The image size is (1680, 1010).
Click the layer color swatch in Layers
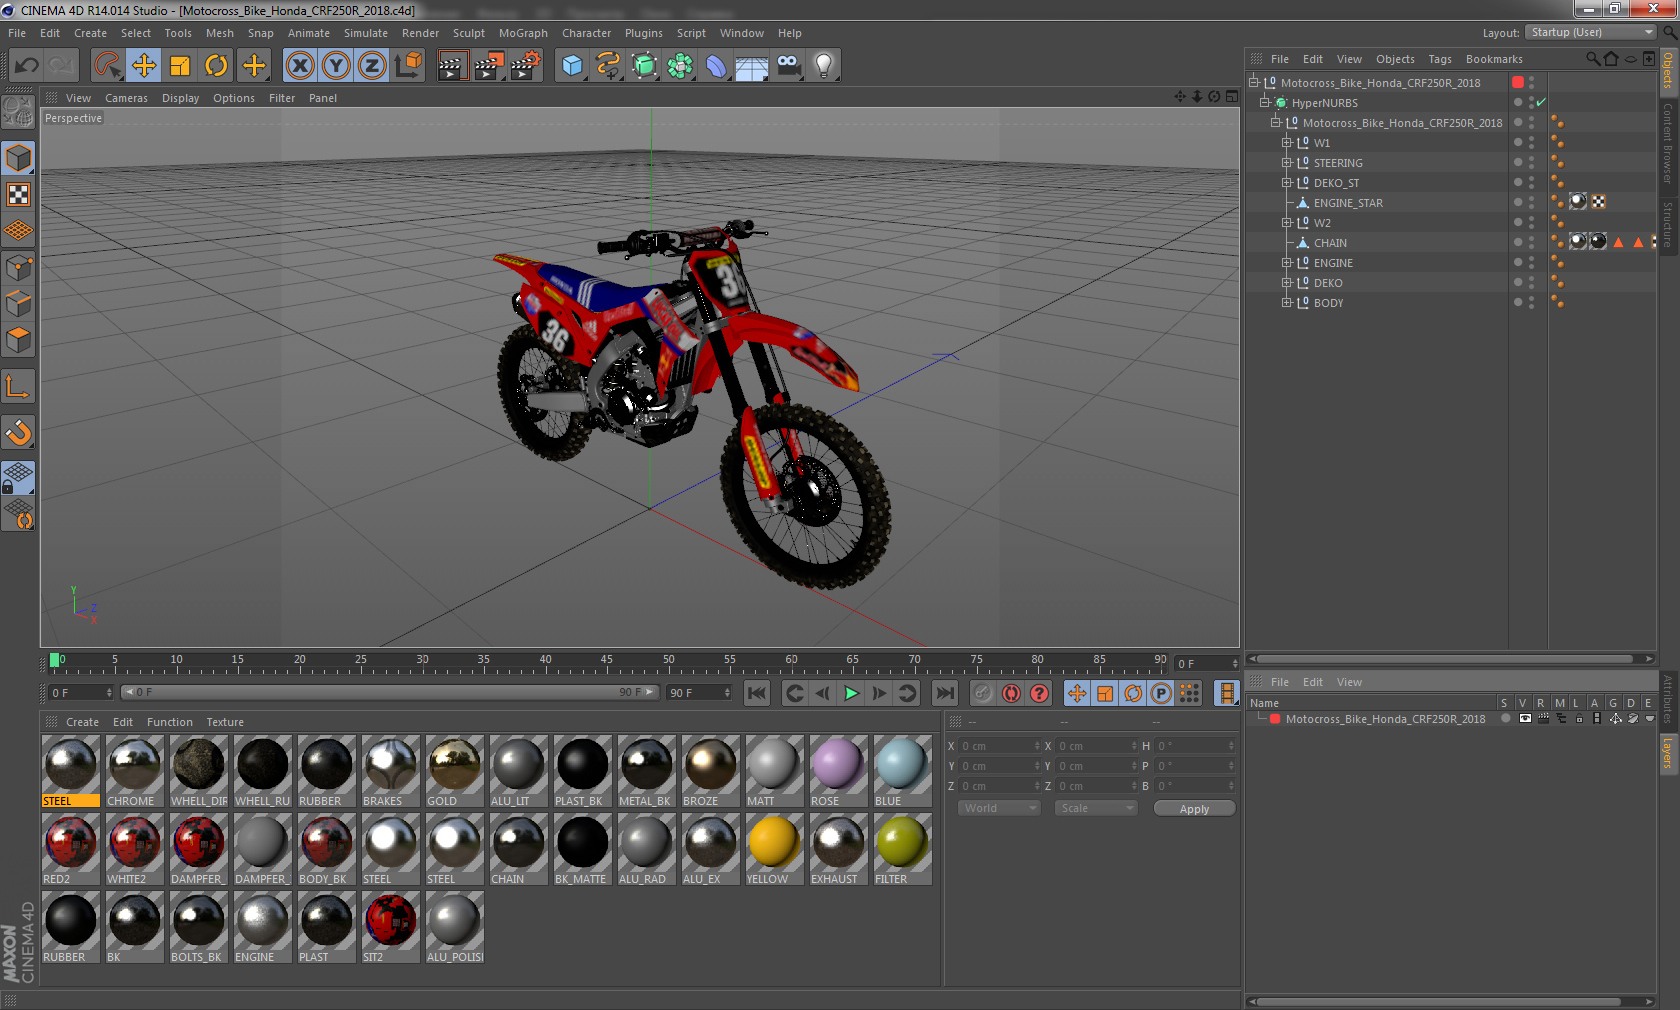coord(1275,719)
